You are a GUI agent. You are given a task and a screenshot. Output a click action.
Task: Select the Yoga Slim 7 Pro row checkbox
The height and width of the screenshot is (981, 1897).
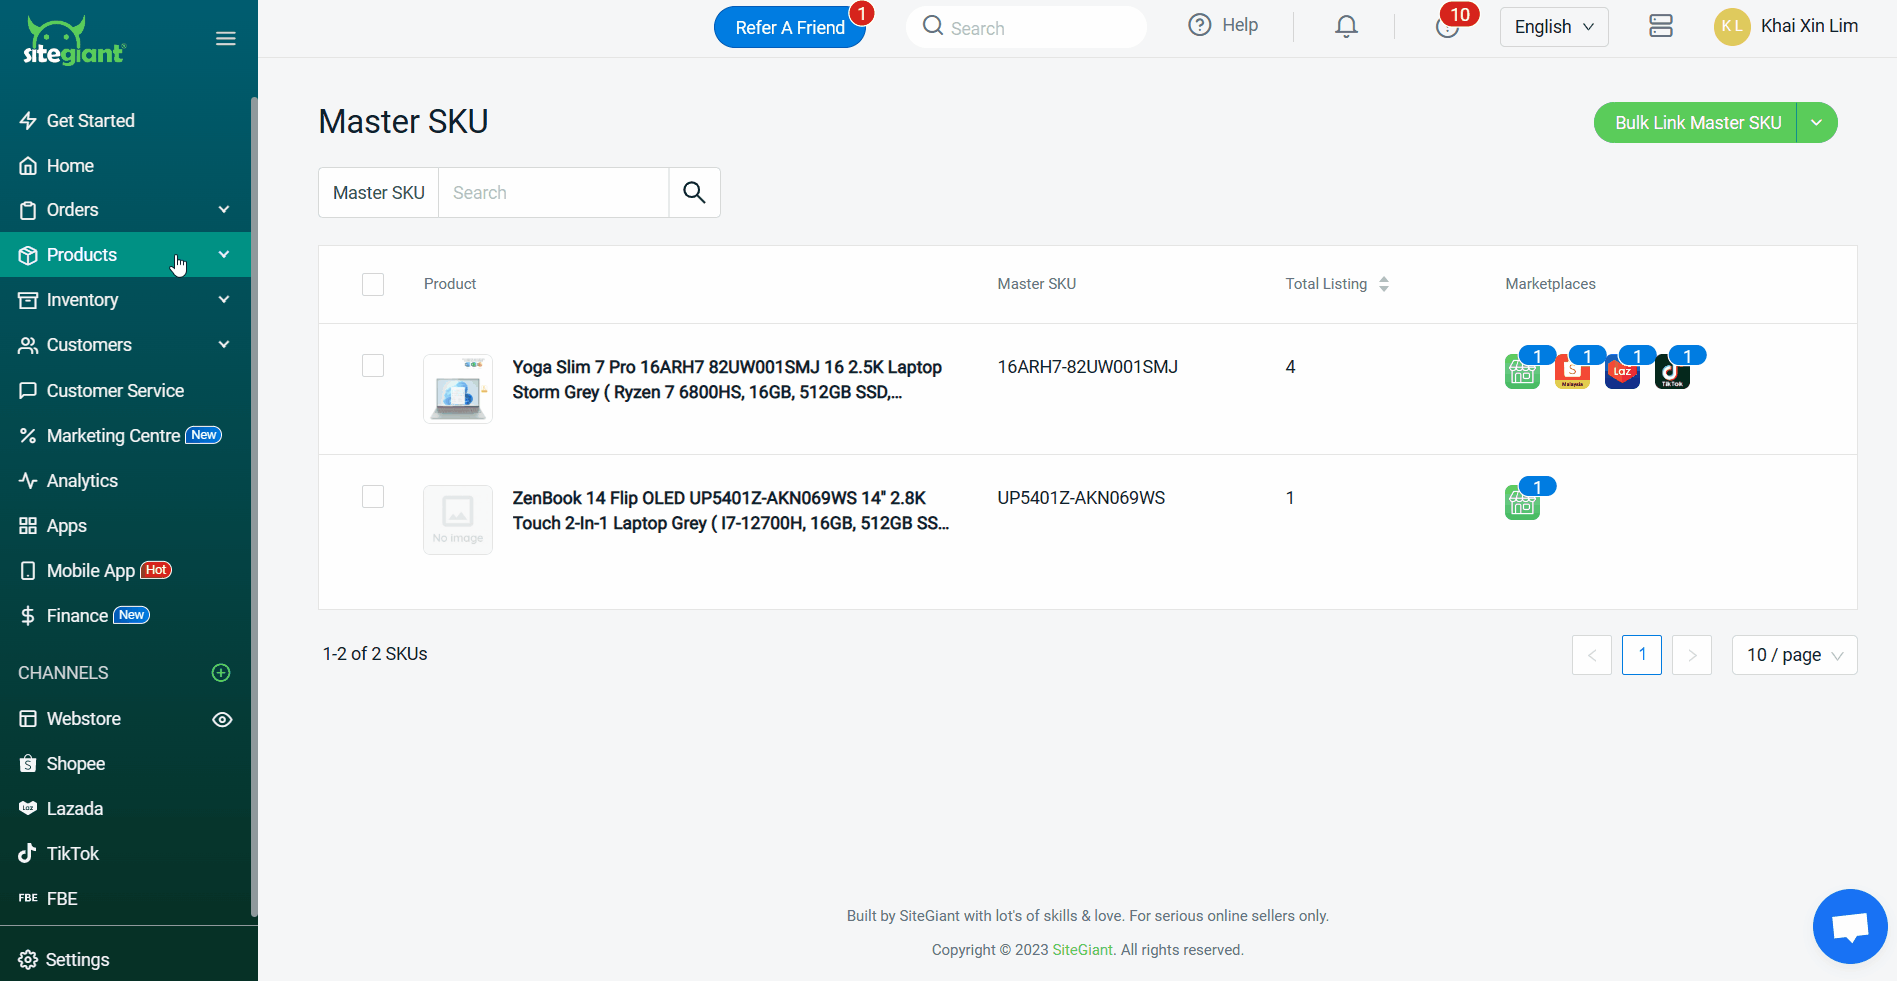point(373,366)
